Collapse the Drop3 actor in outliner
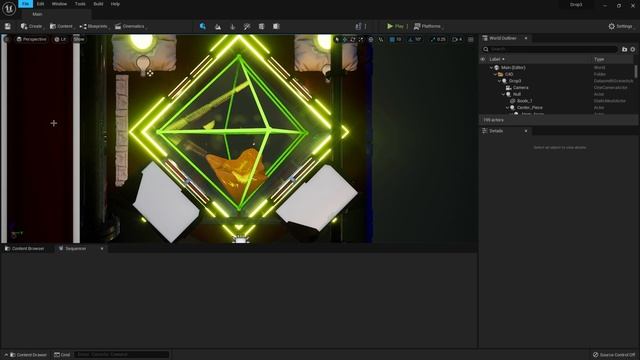Screen dimensions: 640x360 point(499,81)
